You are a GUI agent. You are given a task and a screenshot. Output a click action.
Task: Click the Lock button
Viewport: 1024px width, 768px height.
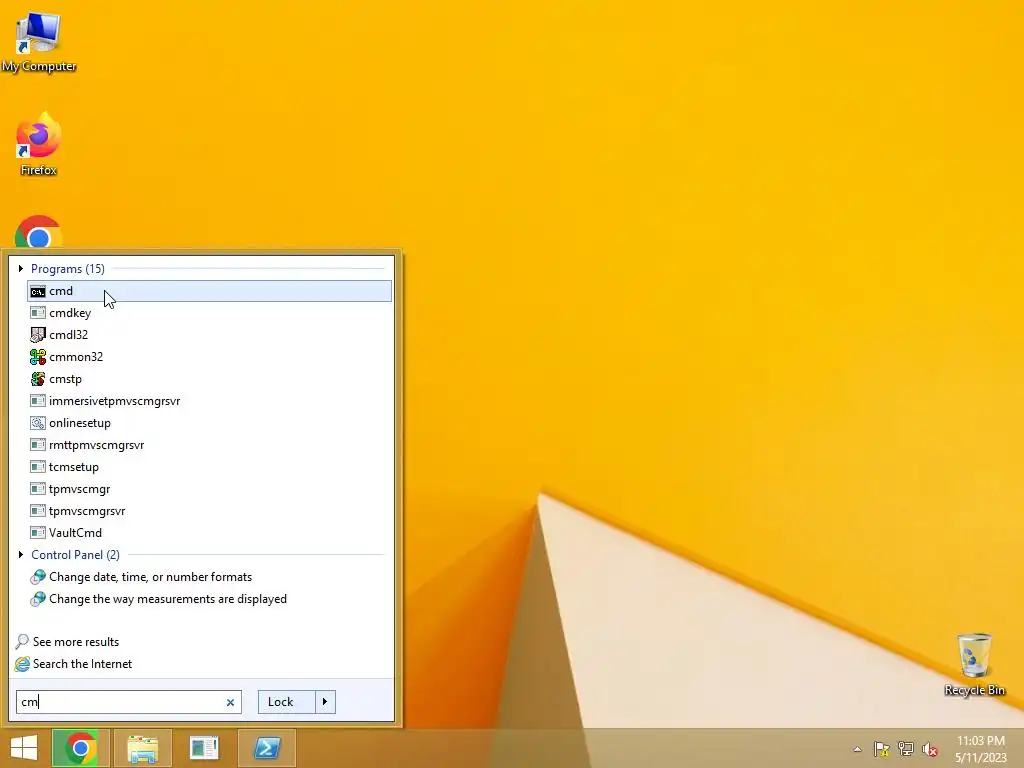point(286,702)
